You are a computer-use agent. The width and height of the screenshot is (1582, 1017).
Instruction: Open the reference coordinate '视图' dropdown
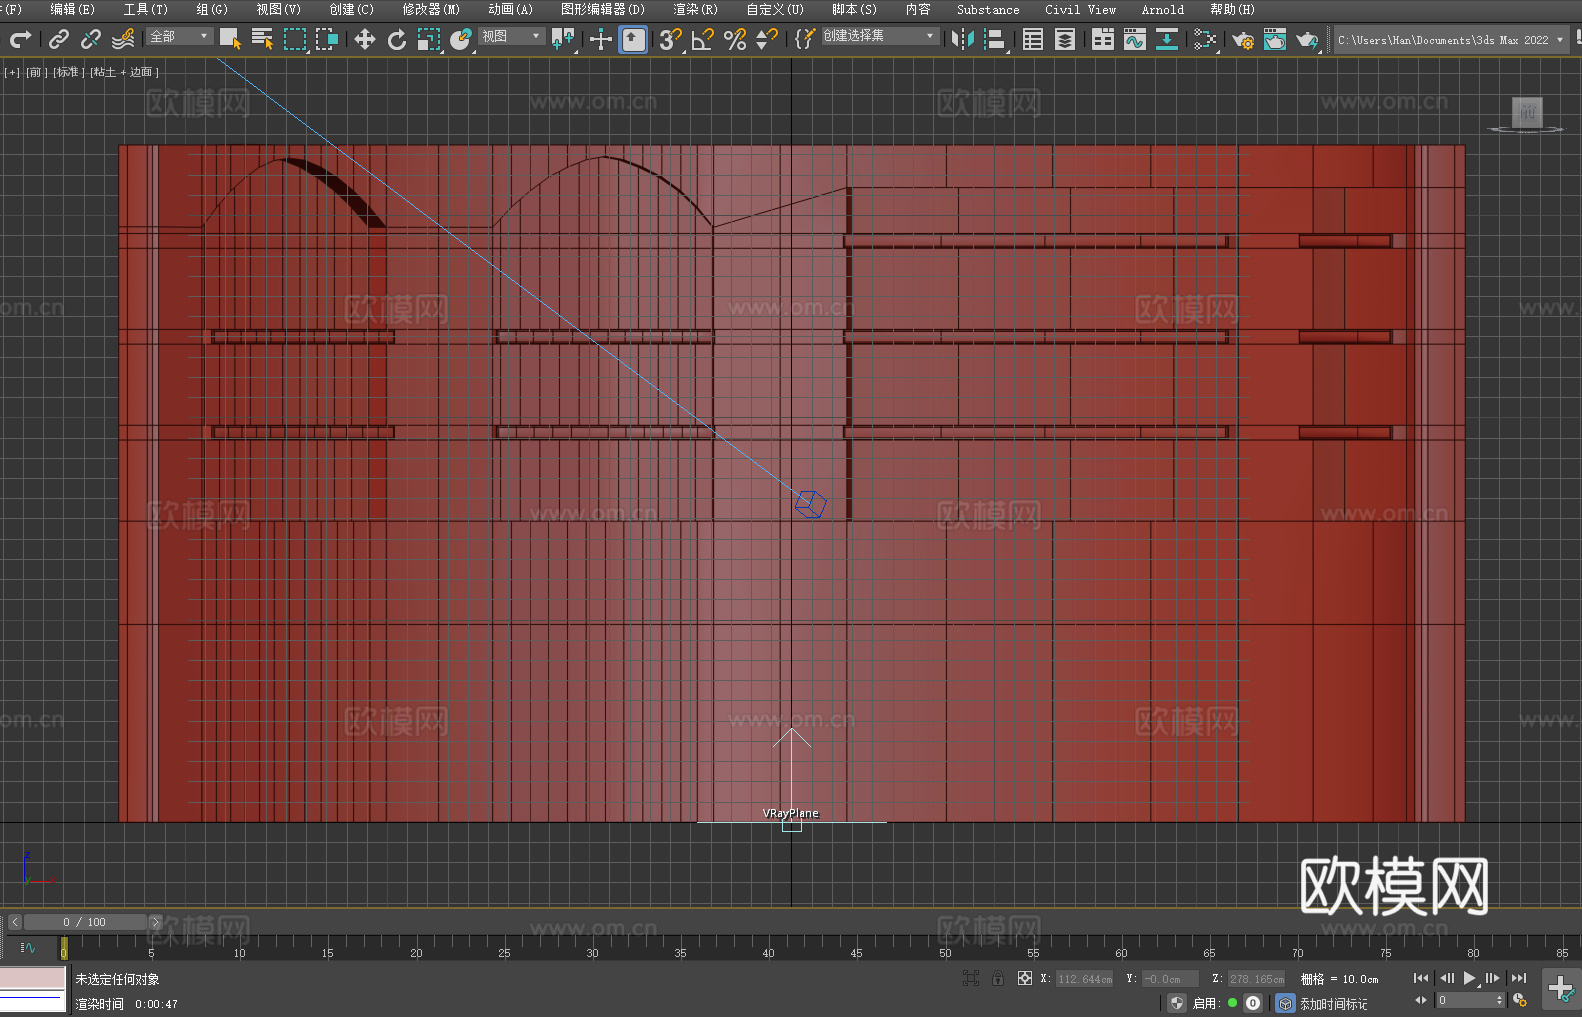click(x=512, y=36)
